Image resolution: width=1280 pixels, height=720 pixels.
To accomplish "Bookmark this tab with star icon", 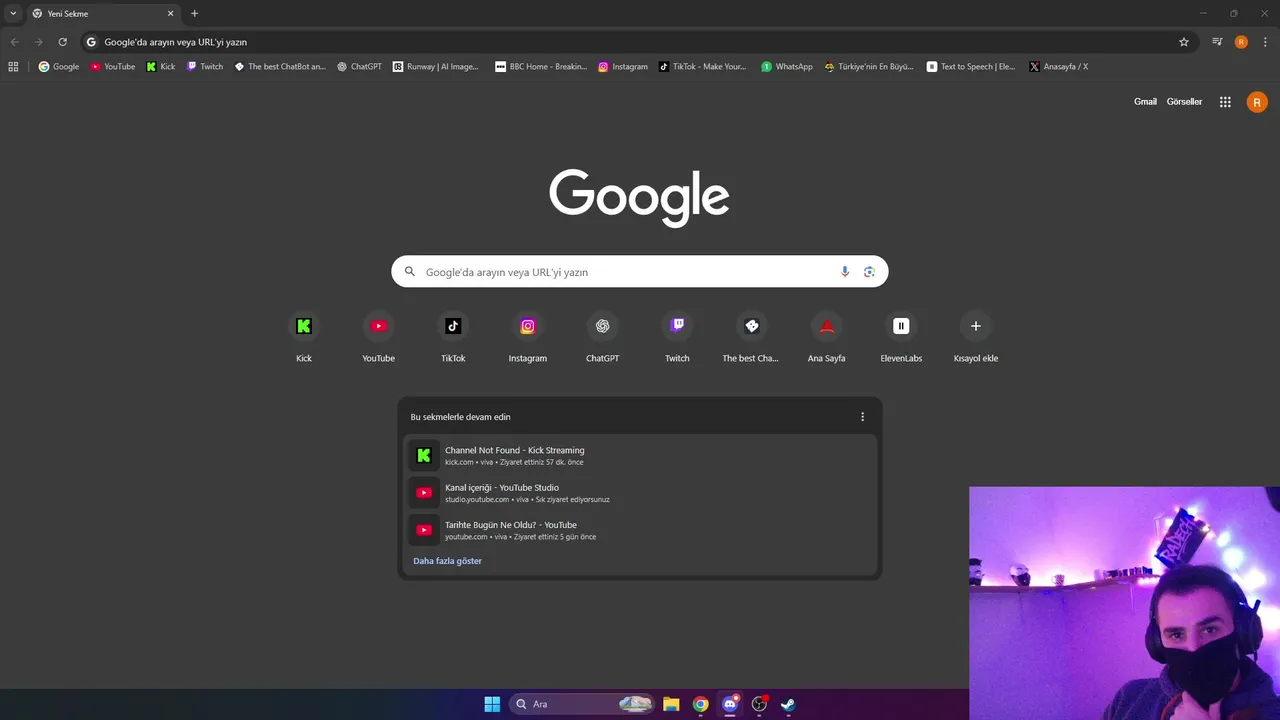I will pyautogui.click(x=1184, y=42).
